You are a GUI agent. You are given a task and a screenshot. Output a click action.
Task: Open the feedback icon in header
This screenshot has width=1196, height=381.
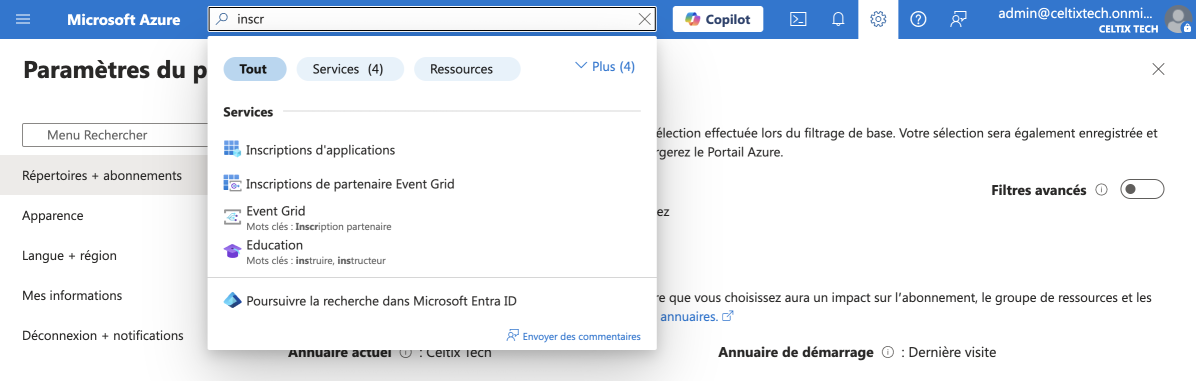tap(958, 19)
